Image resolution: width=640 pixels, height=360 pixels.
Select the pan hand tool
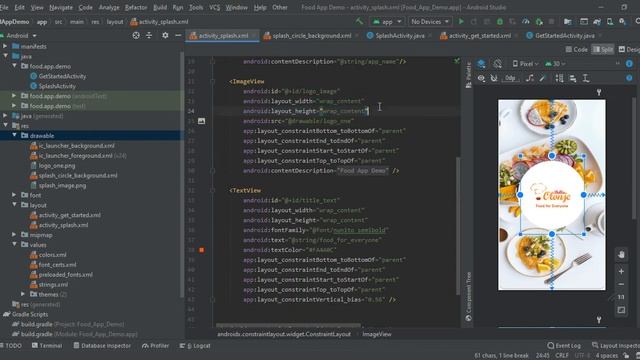(x=621, y=255)
